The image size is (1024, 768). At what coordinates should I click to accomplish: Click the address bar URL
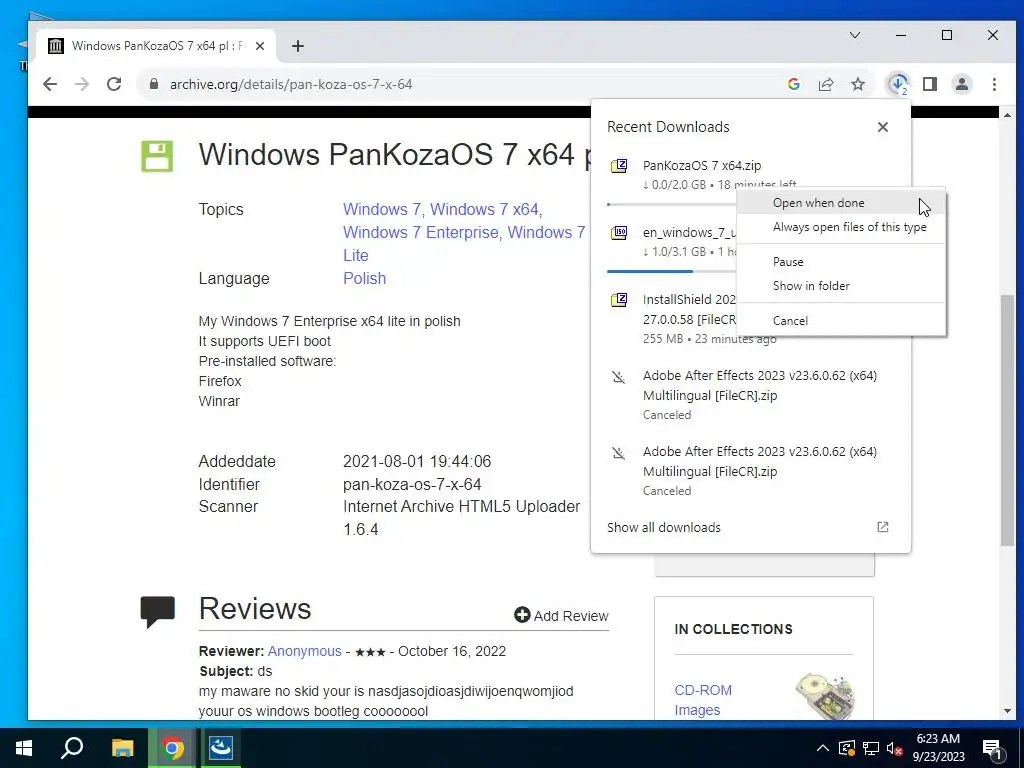[291, 84]
